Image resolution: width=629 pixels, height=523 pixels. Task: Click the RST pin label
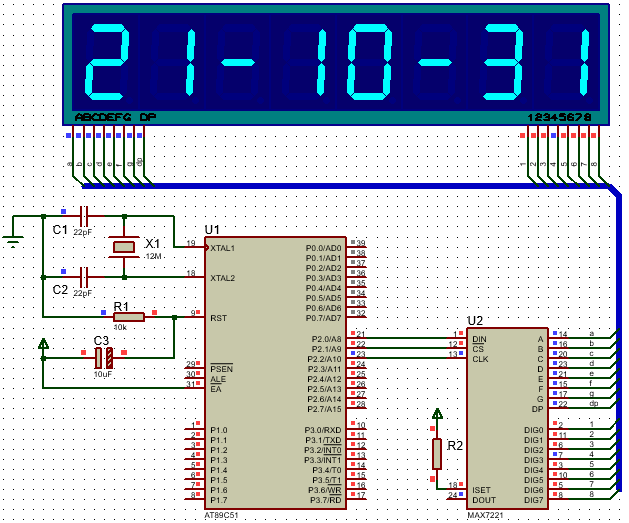click(219, 318)
